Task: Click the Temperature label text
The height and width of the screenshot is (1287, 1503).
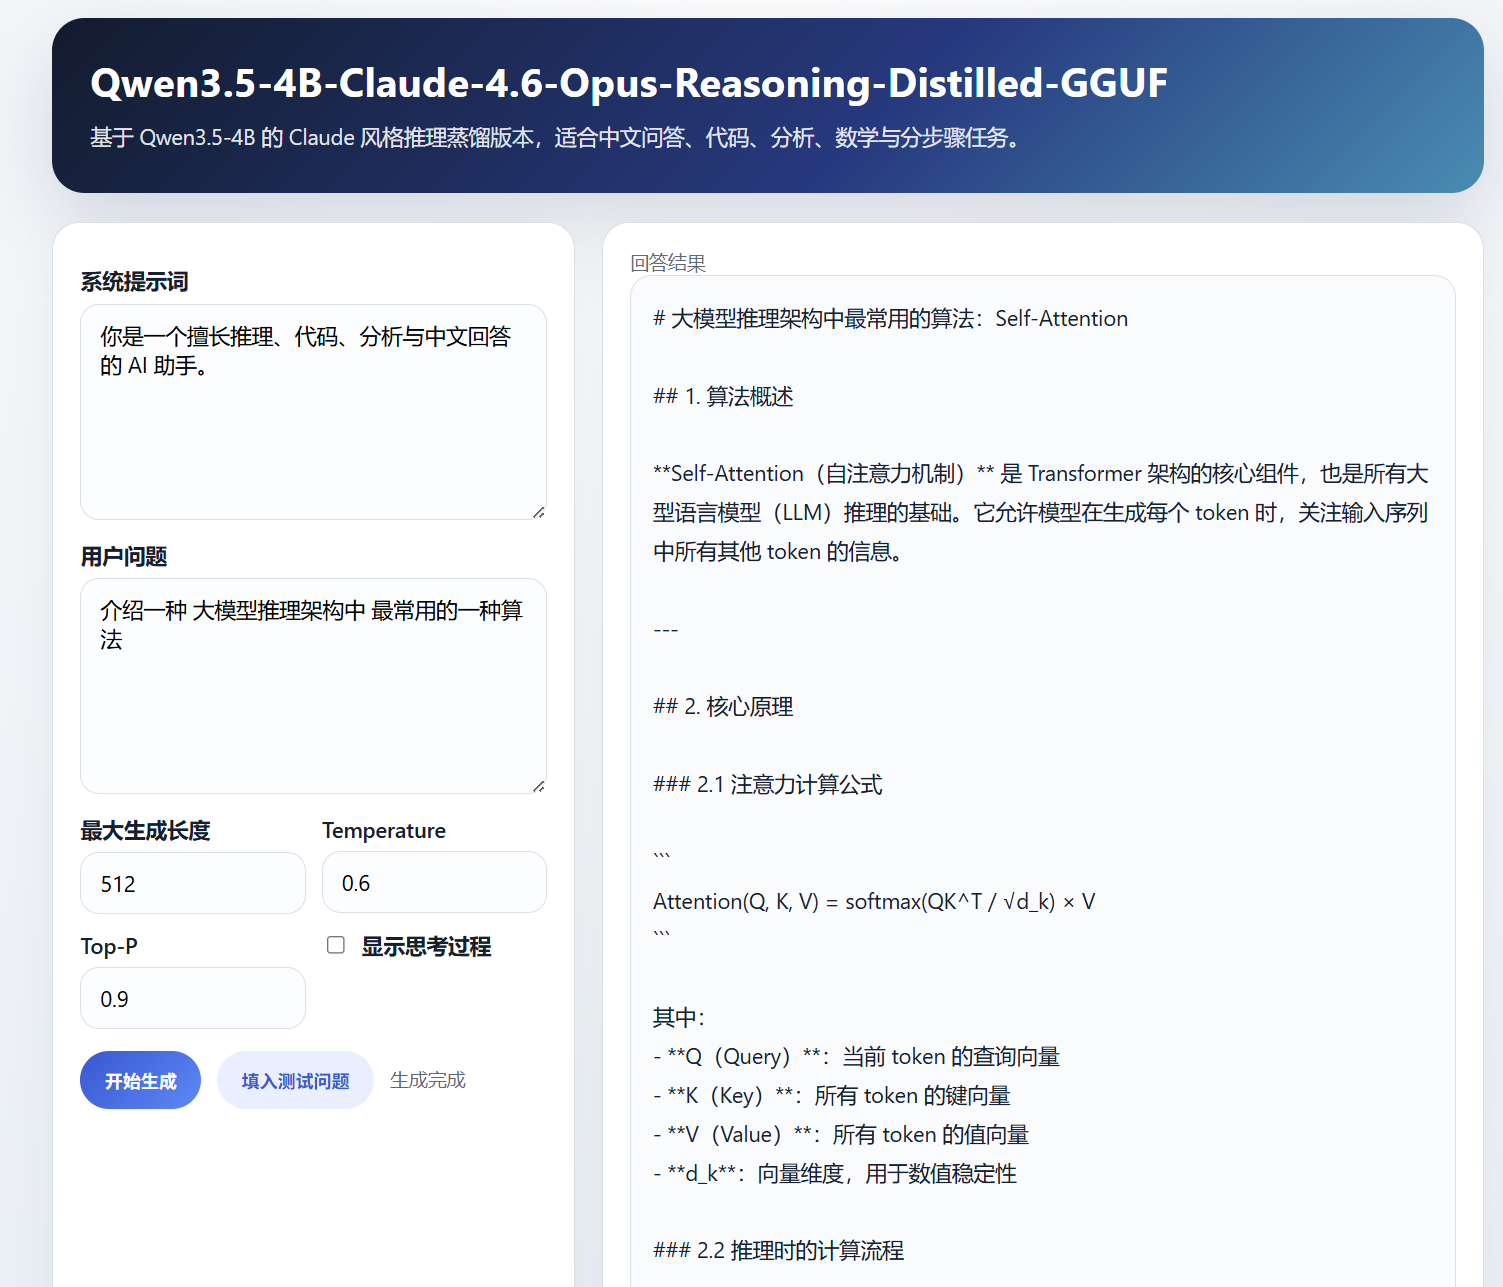Action: coord(383,830)
